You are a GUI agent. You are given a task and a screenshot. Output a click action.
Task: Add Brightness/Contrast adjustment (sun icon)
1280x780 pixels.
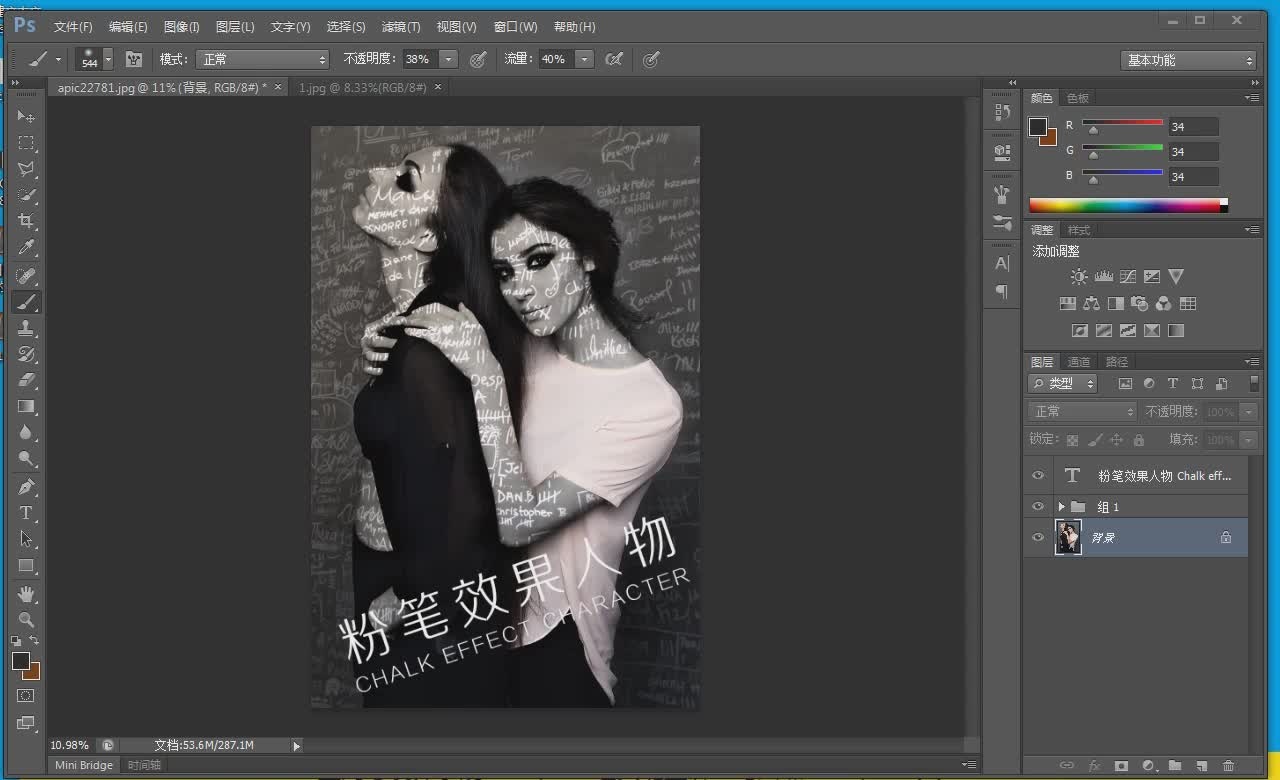click(x=1079, y=277)
